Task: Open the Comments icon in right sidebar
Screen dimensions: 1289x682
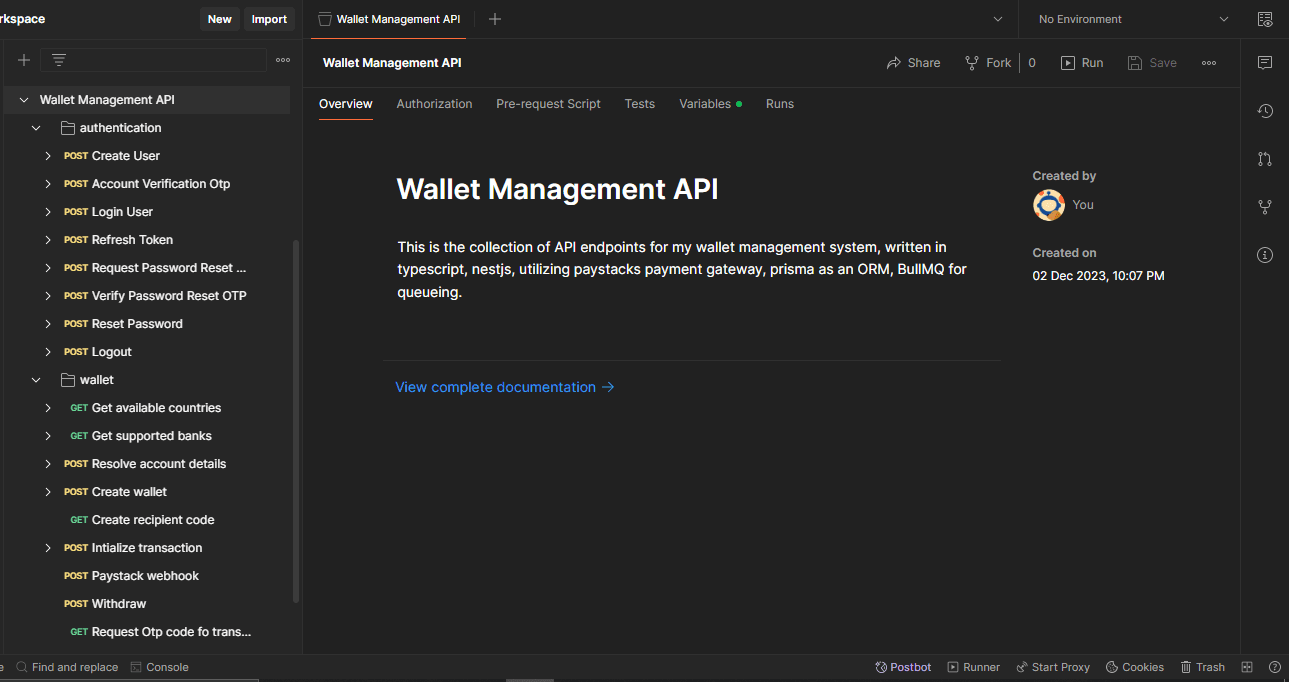Action: [1265, 63]
